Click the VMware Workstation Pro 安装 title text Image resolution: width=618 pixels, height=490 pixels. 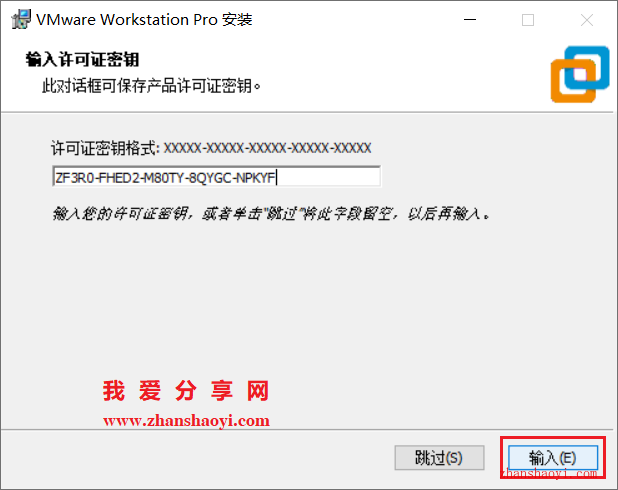pos(144,19)
